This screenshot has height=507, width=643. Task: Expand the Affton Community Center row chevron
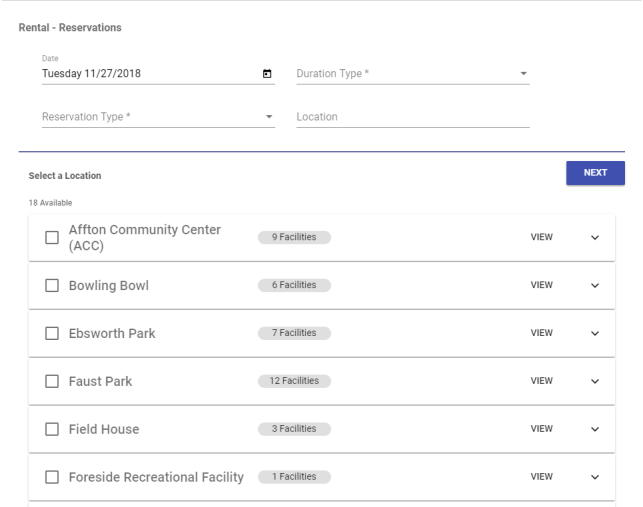pos(595,238)
